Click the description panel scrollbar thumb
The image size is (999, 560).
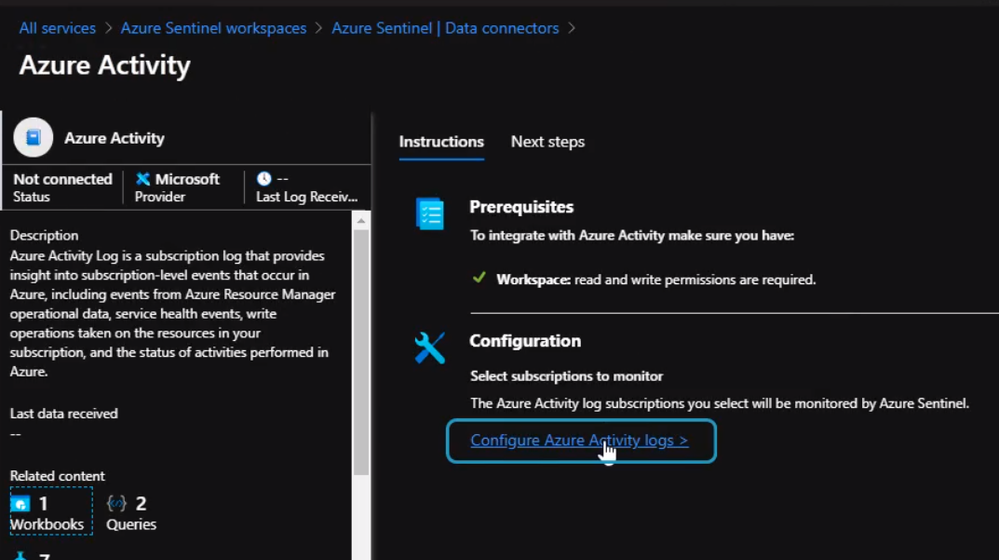(x=361, y=350)
